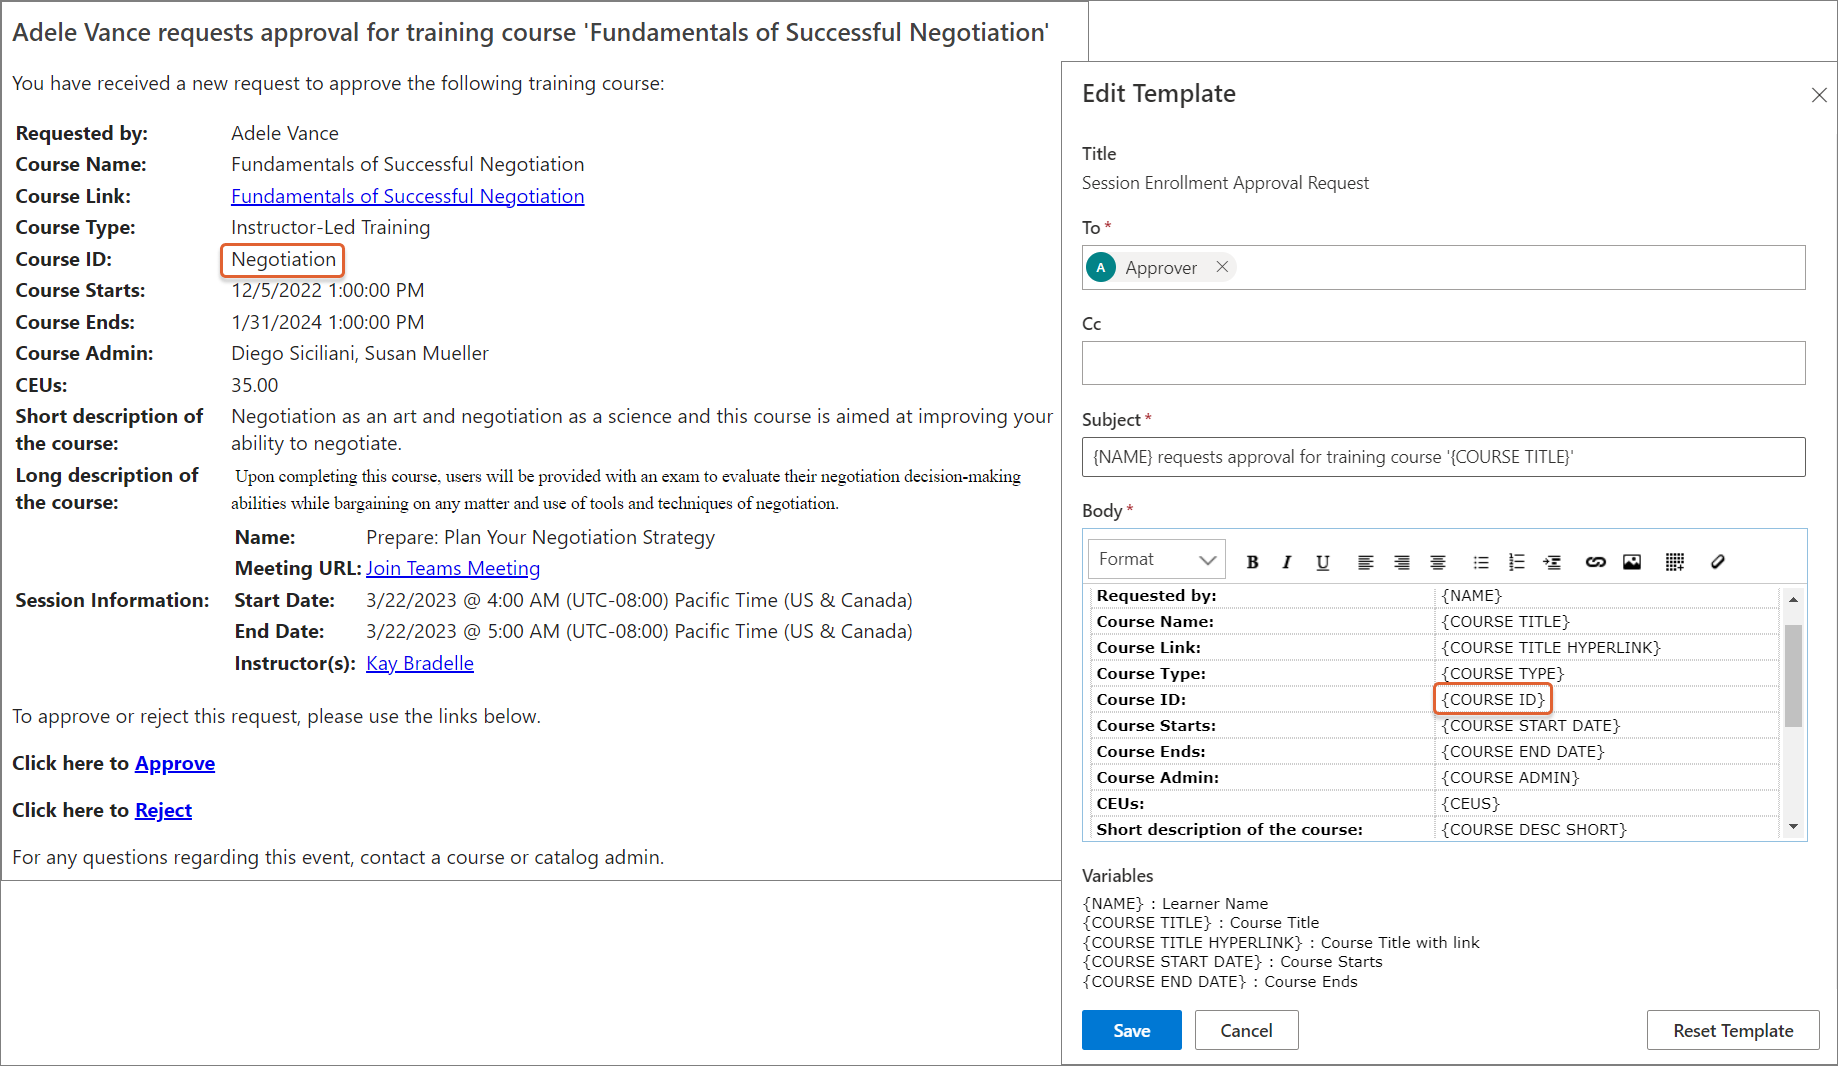Image resolution: width=1838 pixels, height=1066 pixels.
Task: Toggle underline in the body toolbar
Action: [x=1322, y=562]
